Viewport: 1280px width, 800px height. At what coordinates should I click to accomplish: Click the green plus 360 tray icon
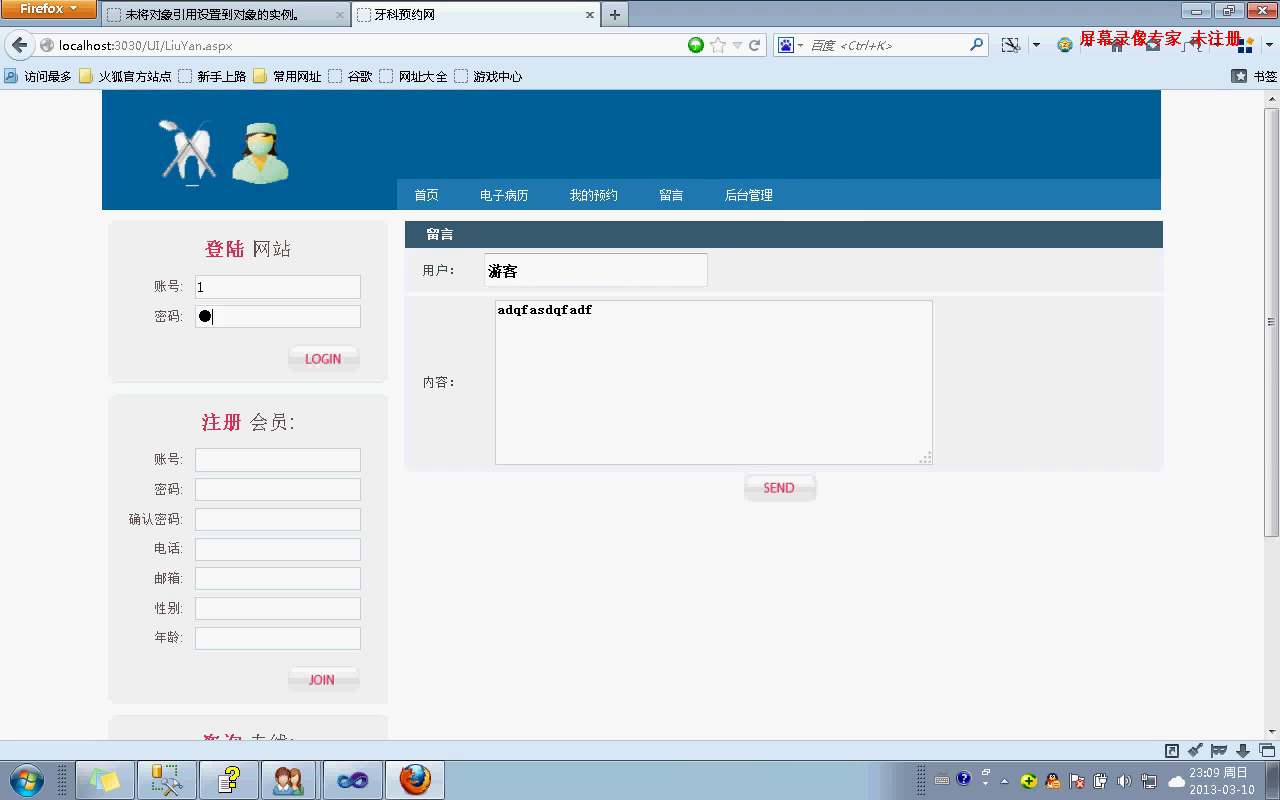pos(1029,781)
